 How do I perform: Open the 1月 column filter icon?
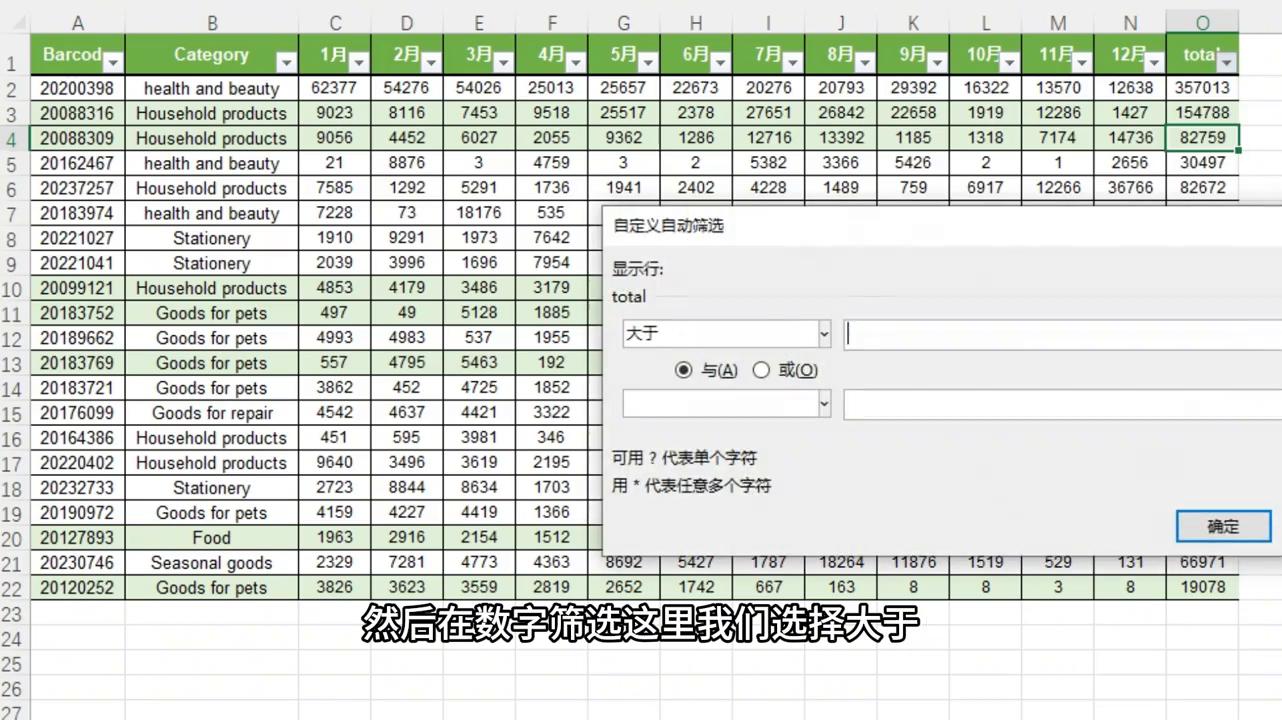358,62
